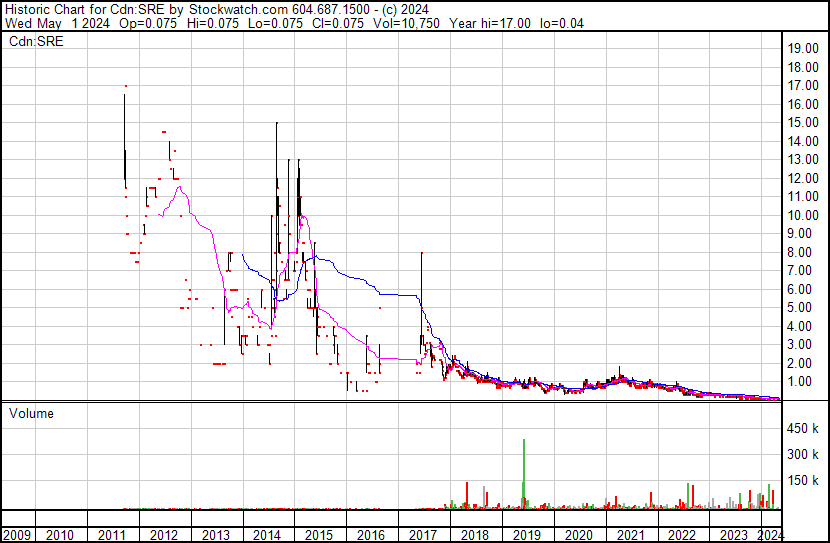Click the red 2018 volume bar

click(467, 495)
